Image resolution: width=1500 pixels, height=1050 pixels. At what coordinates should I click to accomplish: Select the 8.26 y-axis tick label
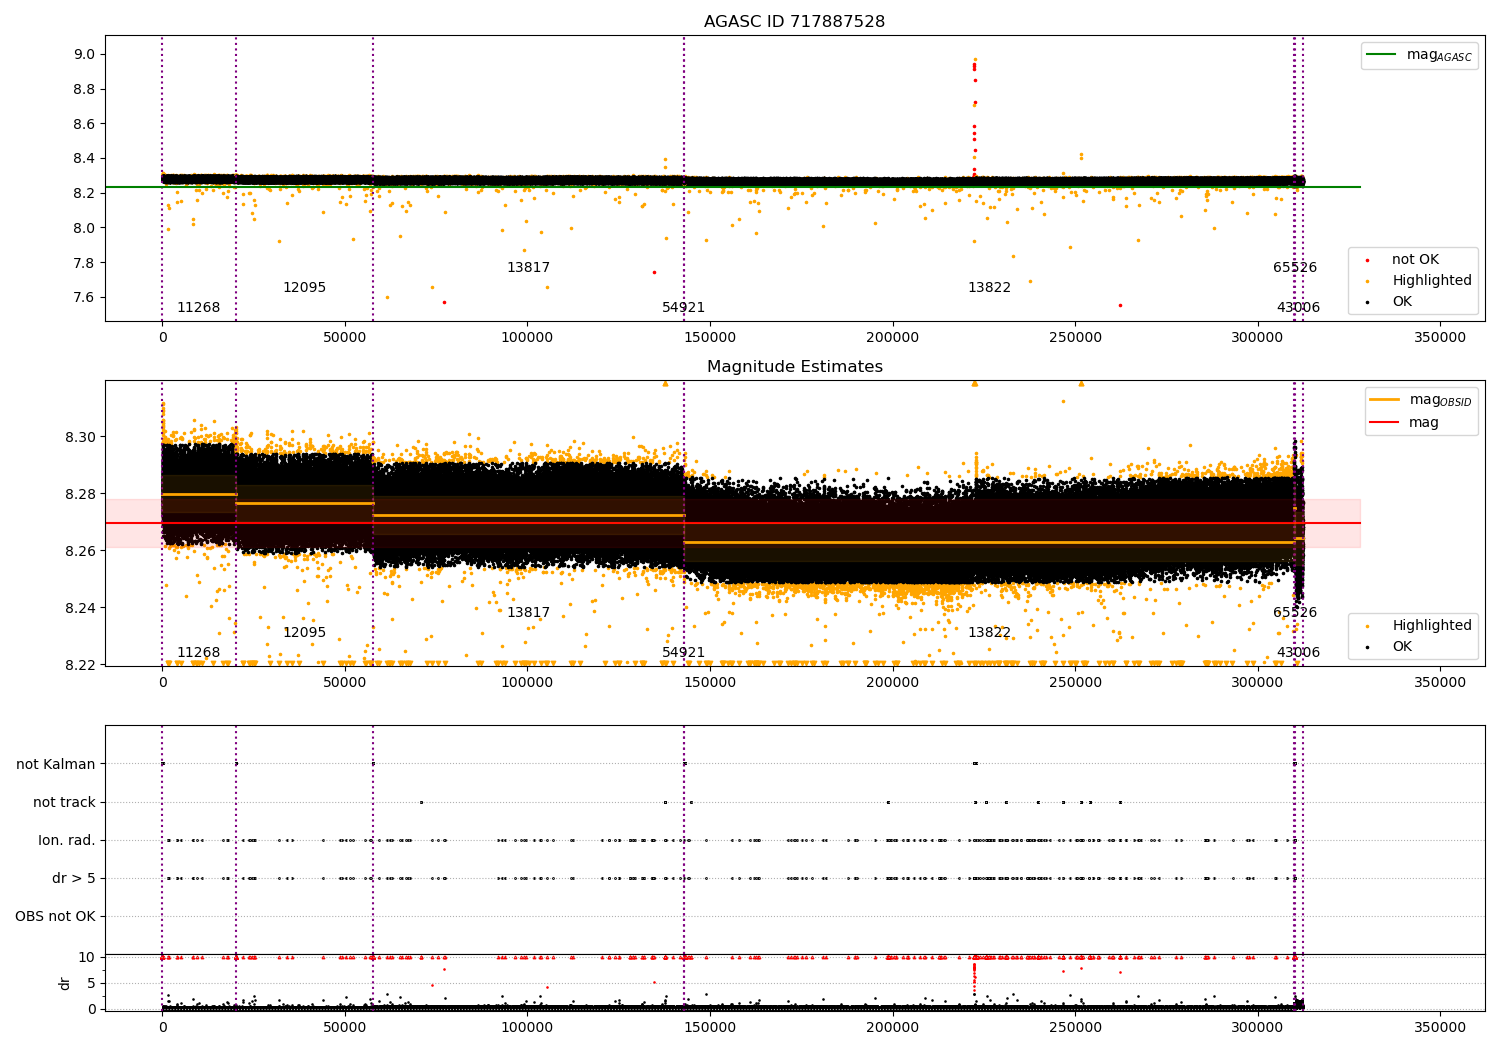point(81,551)
